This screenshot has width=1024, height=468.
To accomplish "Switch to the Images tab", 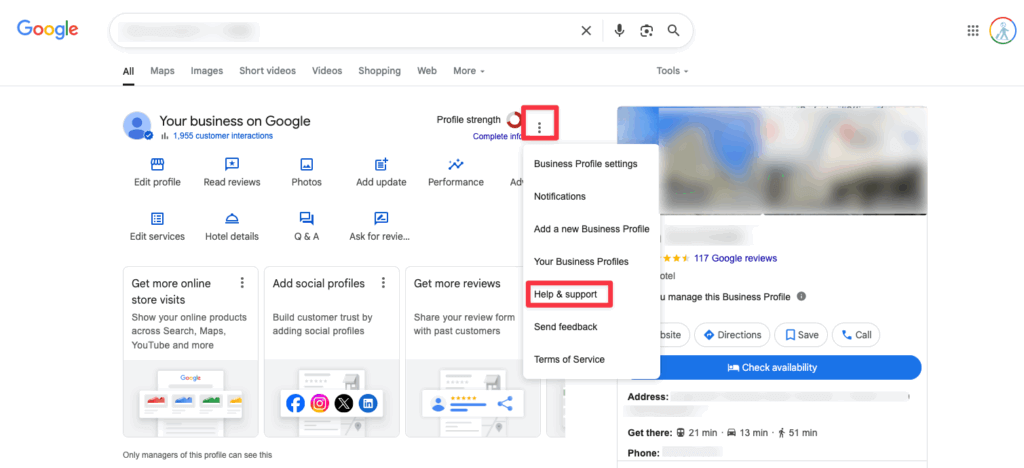I will click(207, 70).
